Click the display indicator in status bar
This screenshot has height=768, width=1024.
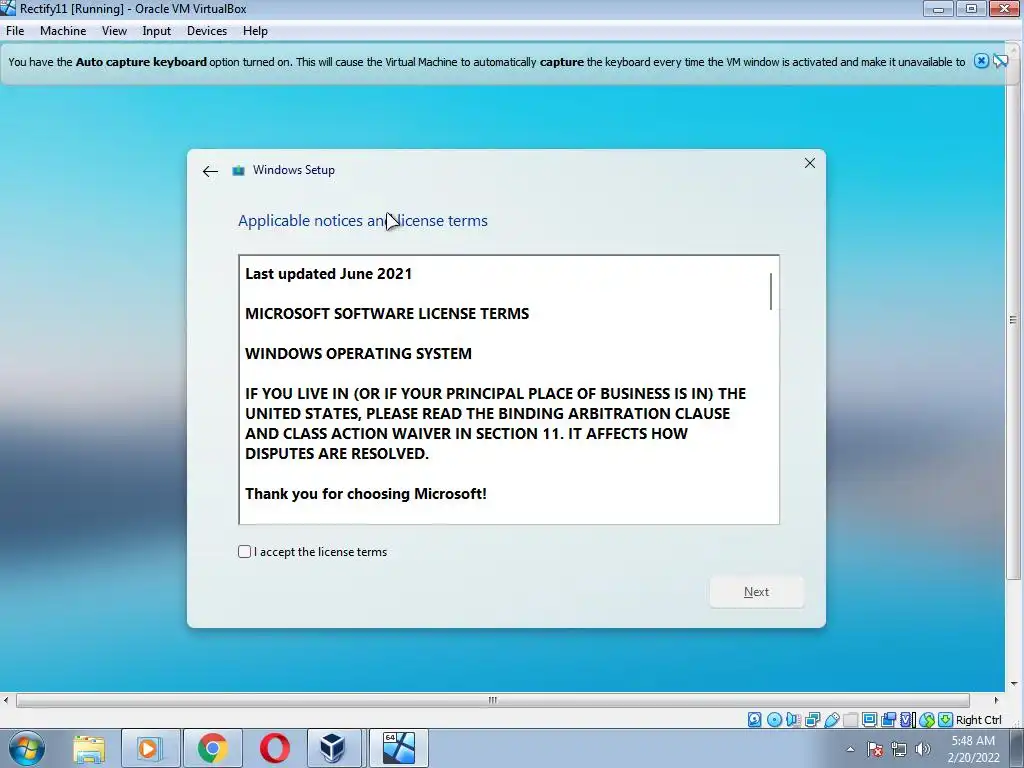[x=869, y=720]
